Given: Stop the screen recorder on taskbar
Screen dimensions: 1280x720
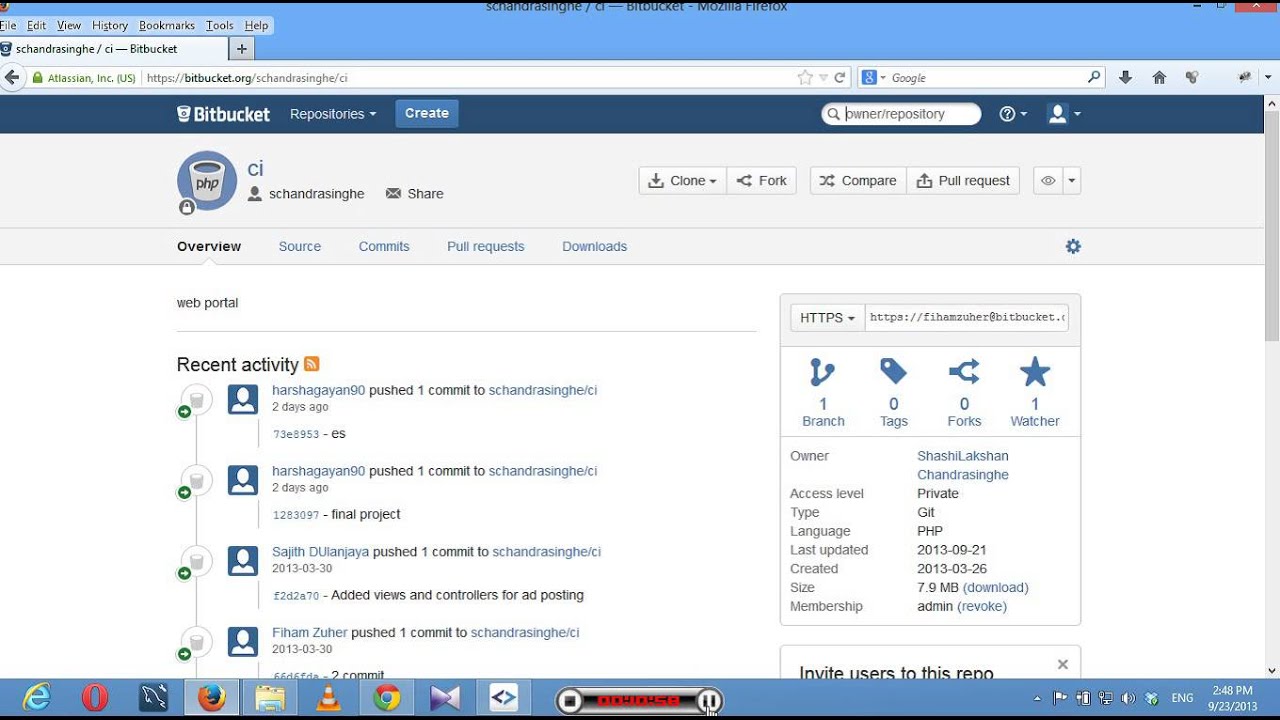Looking at the screenshot, I should click(x=570, y=701).
